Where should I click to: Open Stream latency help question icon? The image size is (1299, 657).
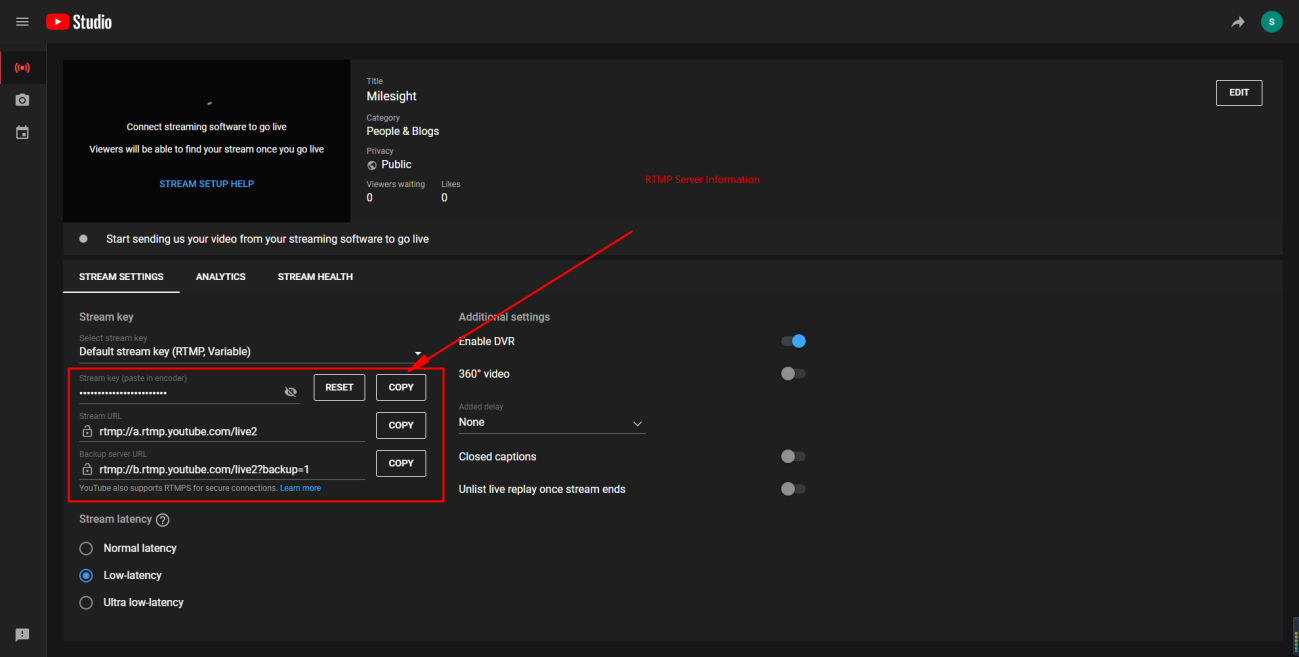[x=163, y=520]
